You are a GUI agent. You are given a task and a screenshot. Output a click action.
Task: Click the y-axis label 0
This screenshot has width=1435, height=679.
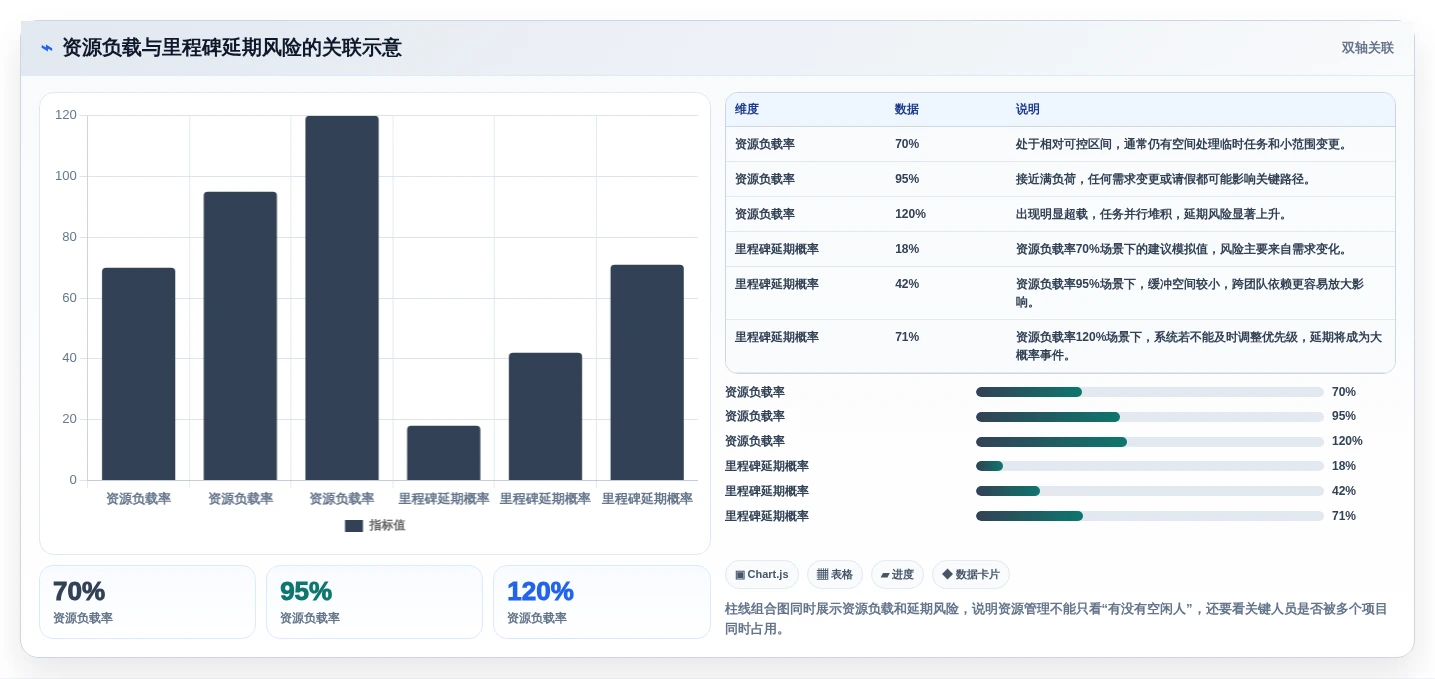[x=73, y=480]
